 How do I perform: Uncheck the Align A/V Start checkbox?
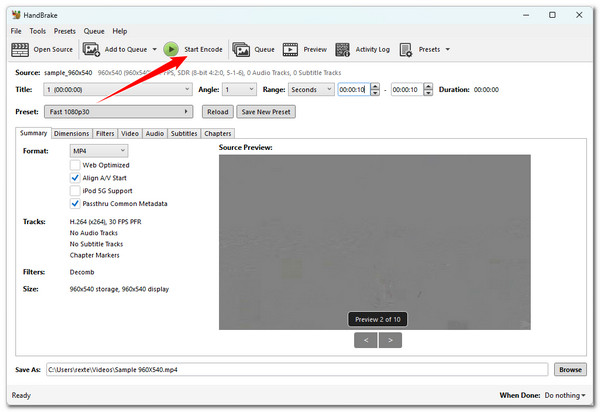[x=75, y=178]
